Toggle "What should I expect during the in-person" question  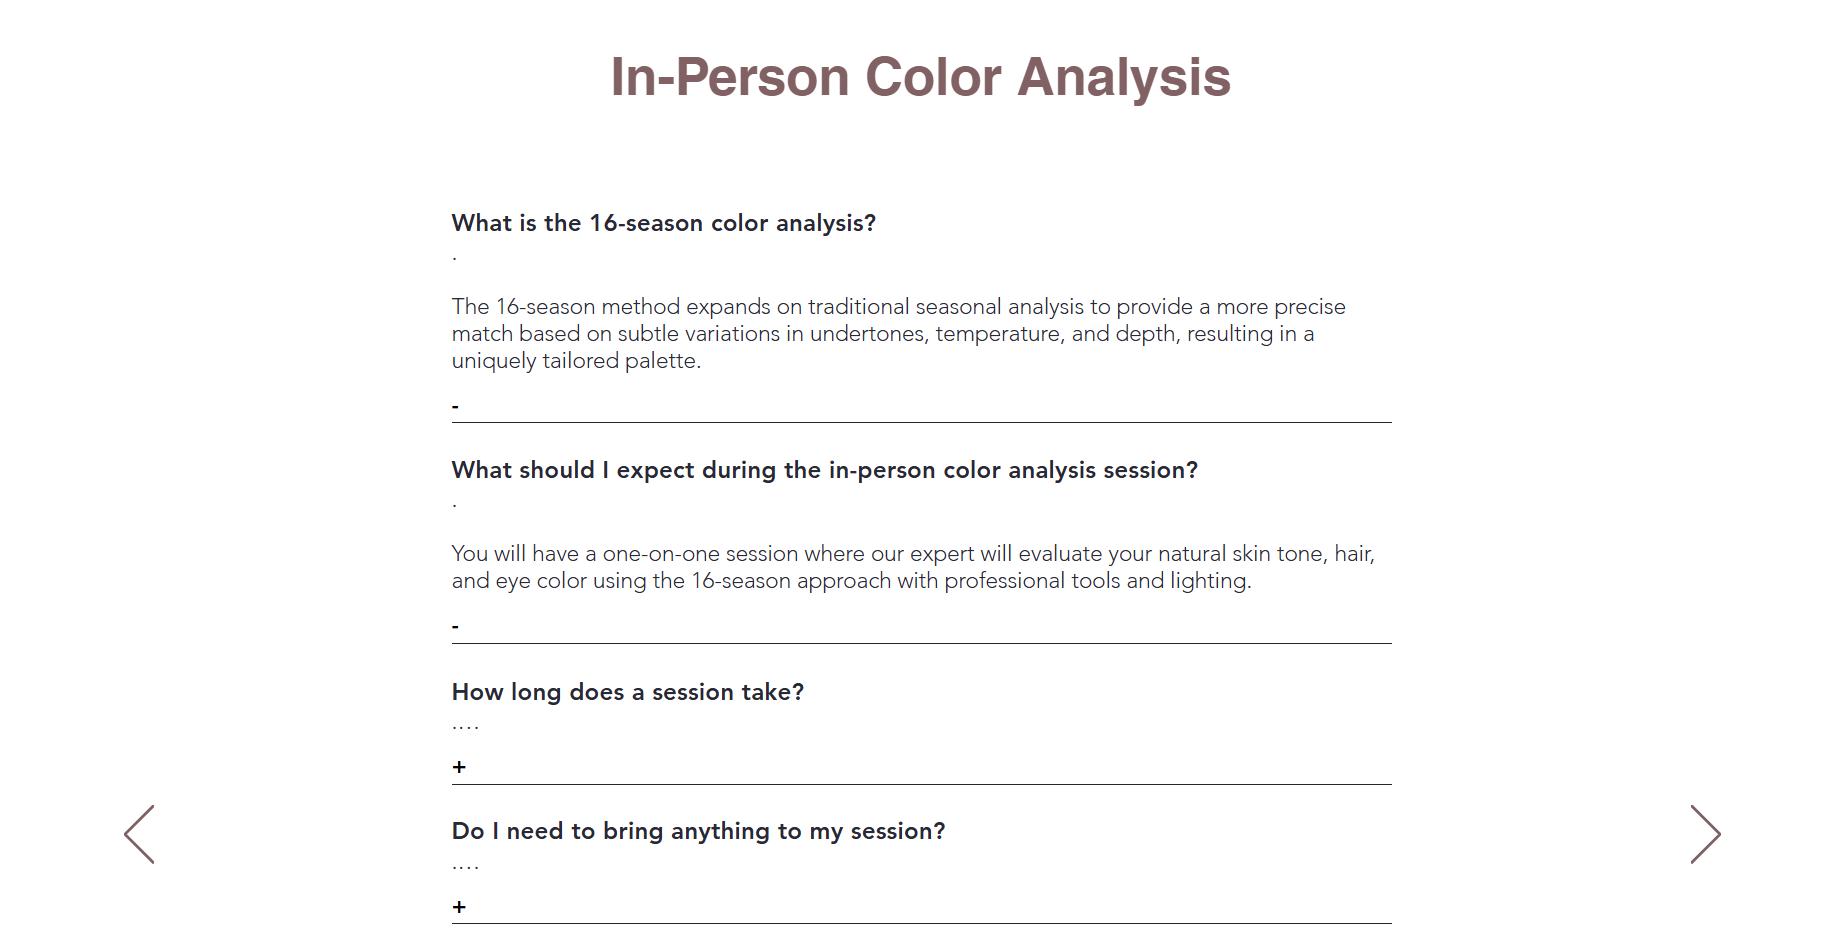click(824, 470)
